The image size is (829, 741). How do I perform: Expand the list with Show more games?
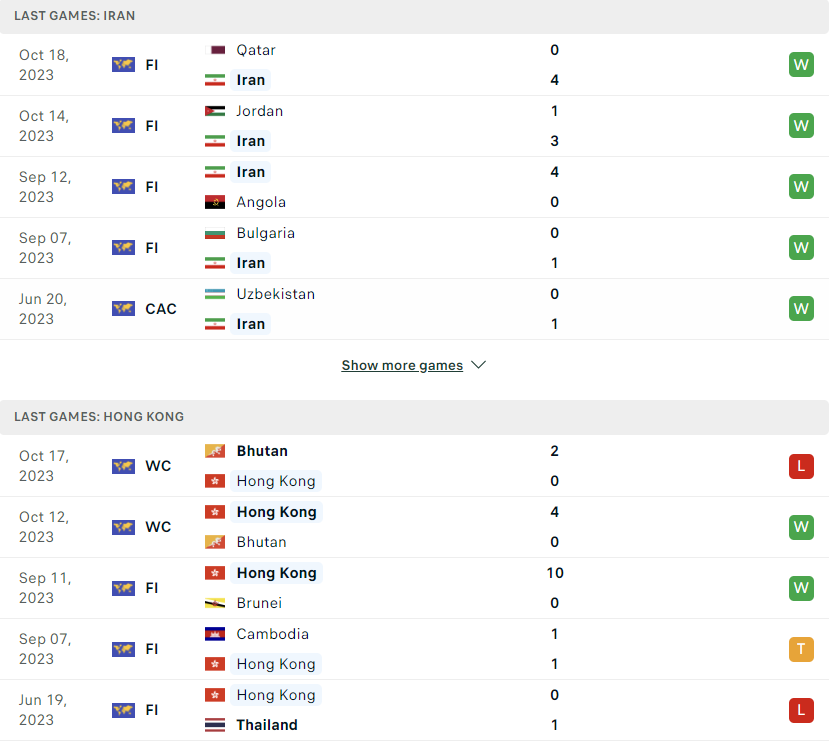[402, 365]
